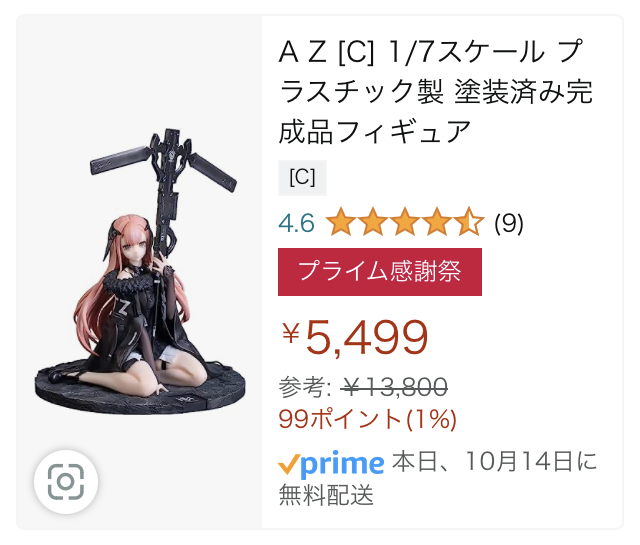The height and width of the screenshot is (545, 640).
Task: Click the struck-through ￥13,800 reference price
Action: click(x=394, y=387)
